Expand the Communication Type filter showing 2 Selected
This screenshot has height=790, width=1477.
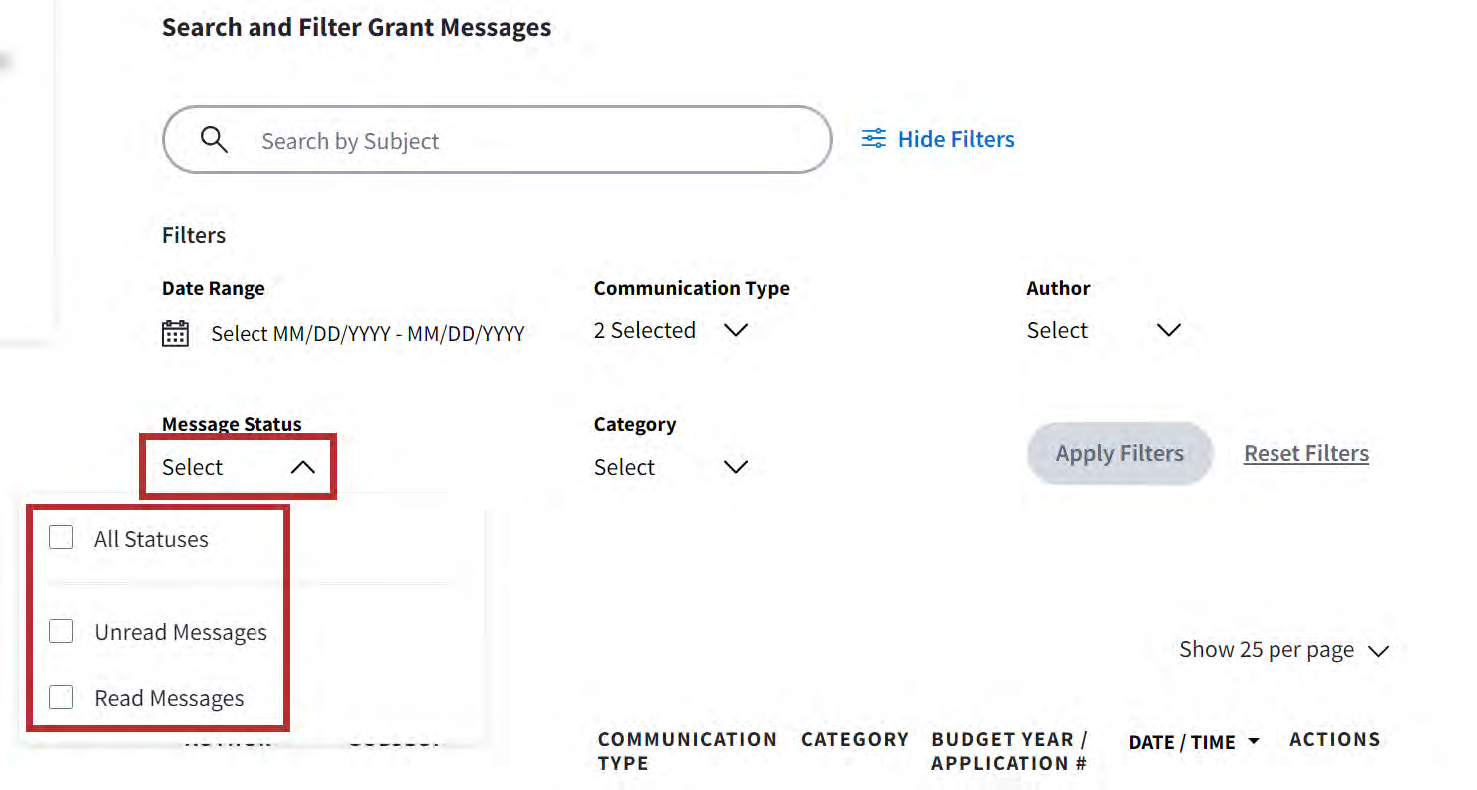(x=670, y=331)
